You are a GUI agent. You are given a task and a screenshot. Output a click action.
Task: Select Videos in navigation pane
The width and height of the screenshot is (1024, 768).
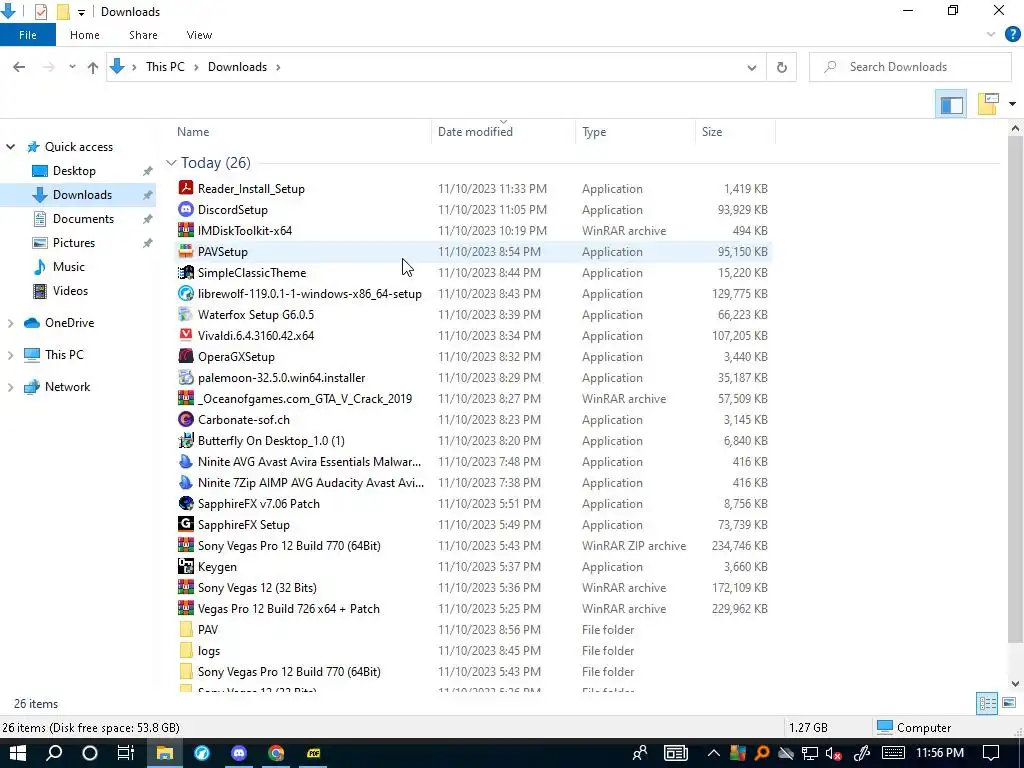70,291
